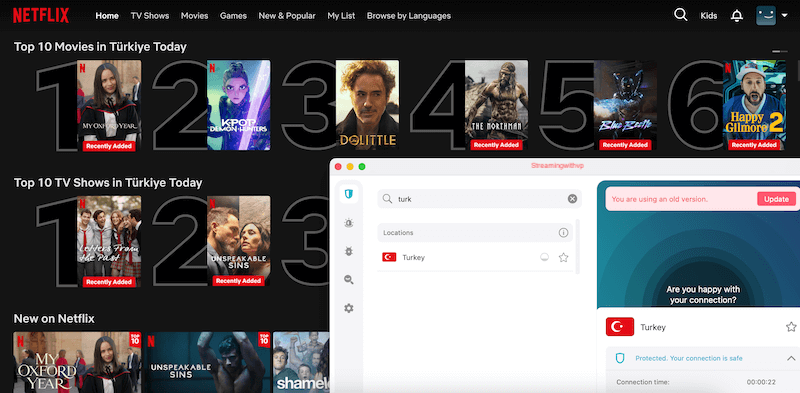Select the VPN shield tab in the sidebar
The width and height of the screenshot is (800, 393).
click(348, 193)
